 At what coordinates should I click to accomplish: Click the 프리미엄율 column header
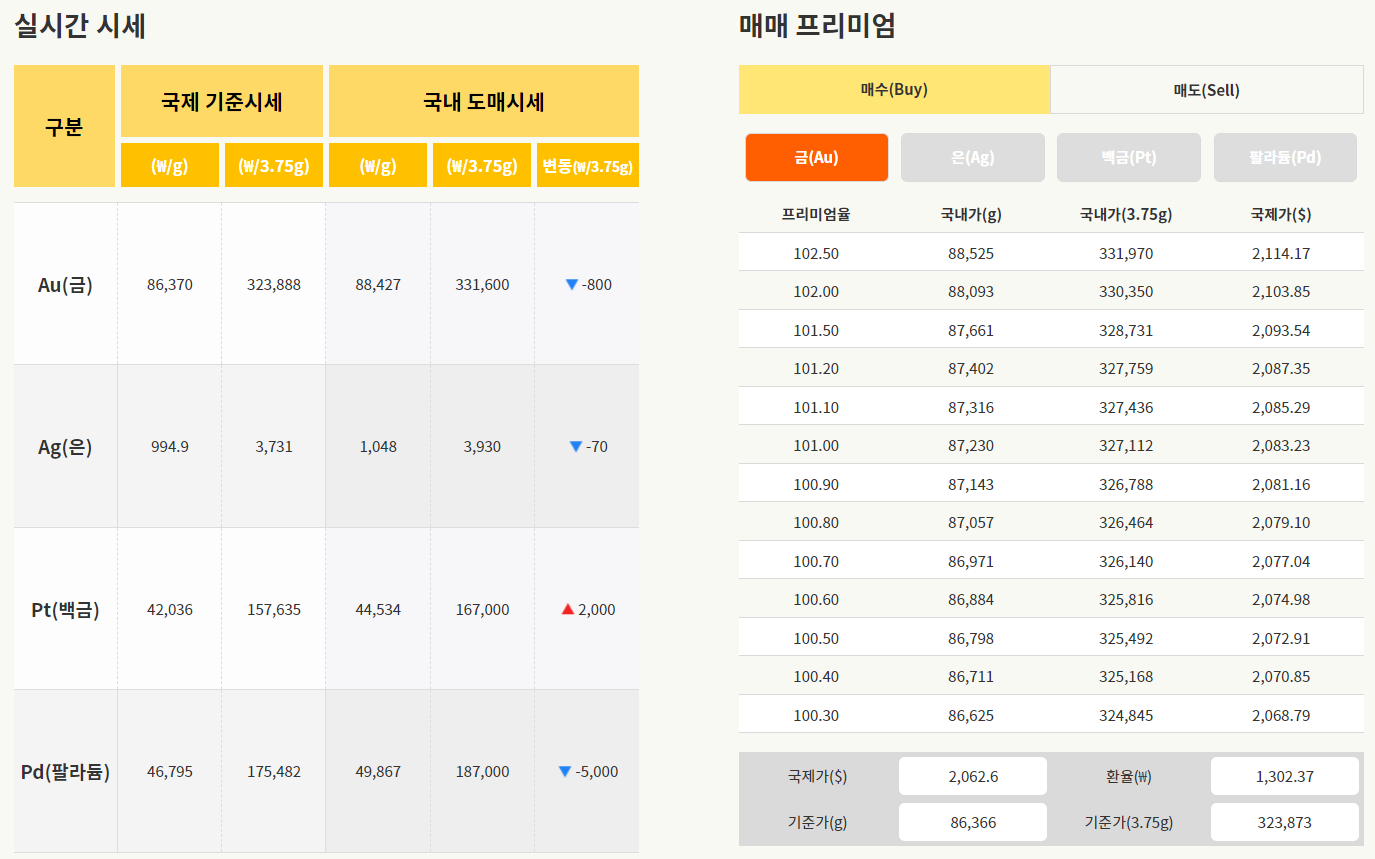click(816, 214)
